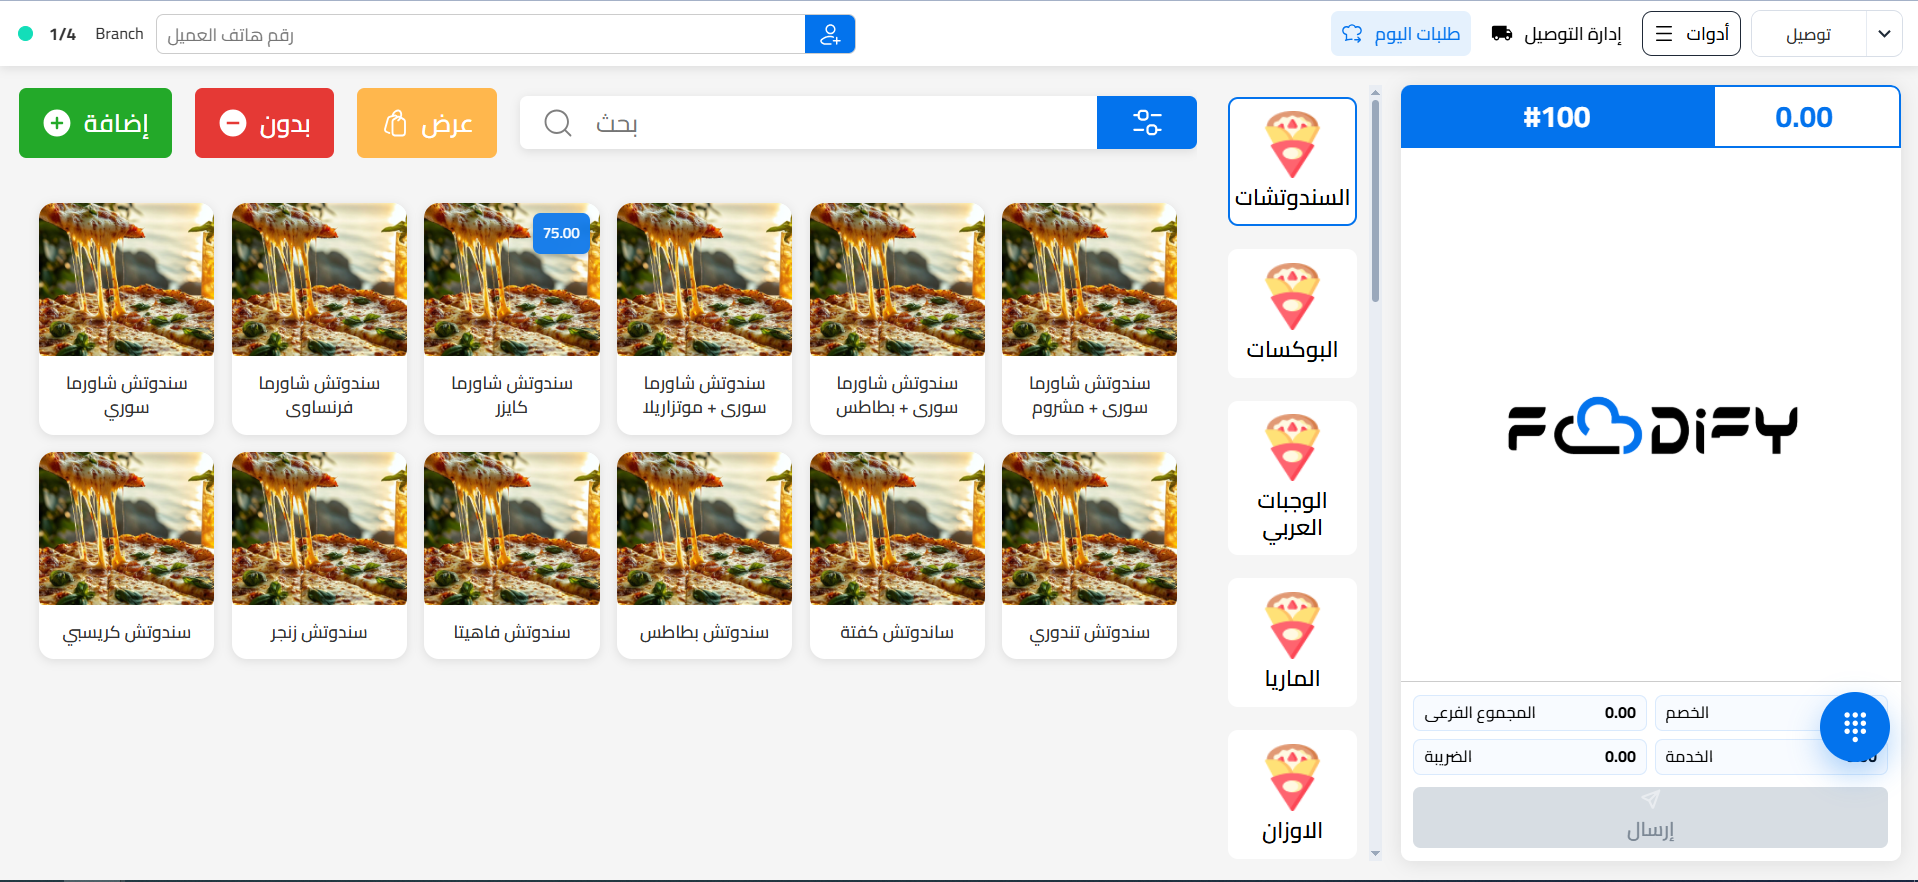The height and width of the screenshot is (882, 1918).
Task: Click the paper plane send icon
Action: point(1650,799)
